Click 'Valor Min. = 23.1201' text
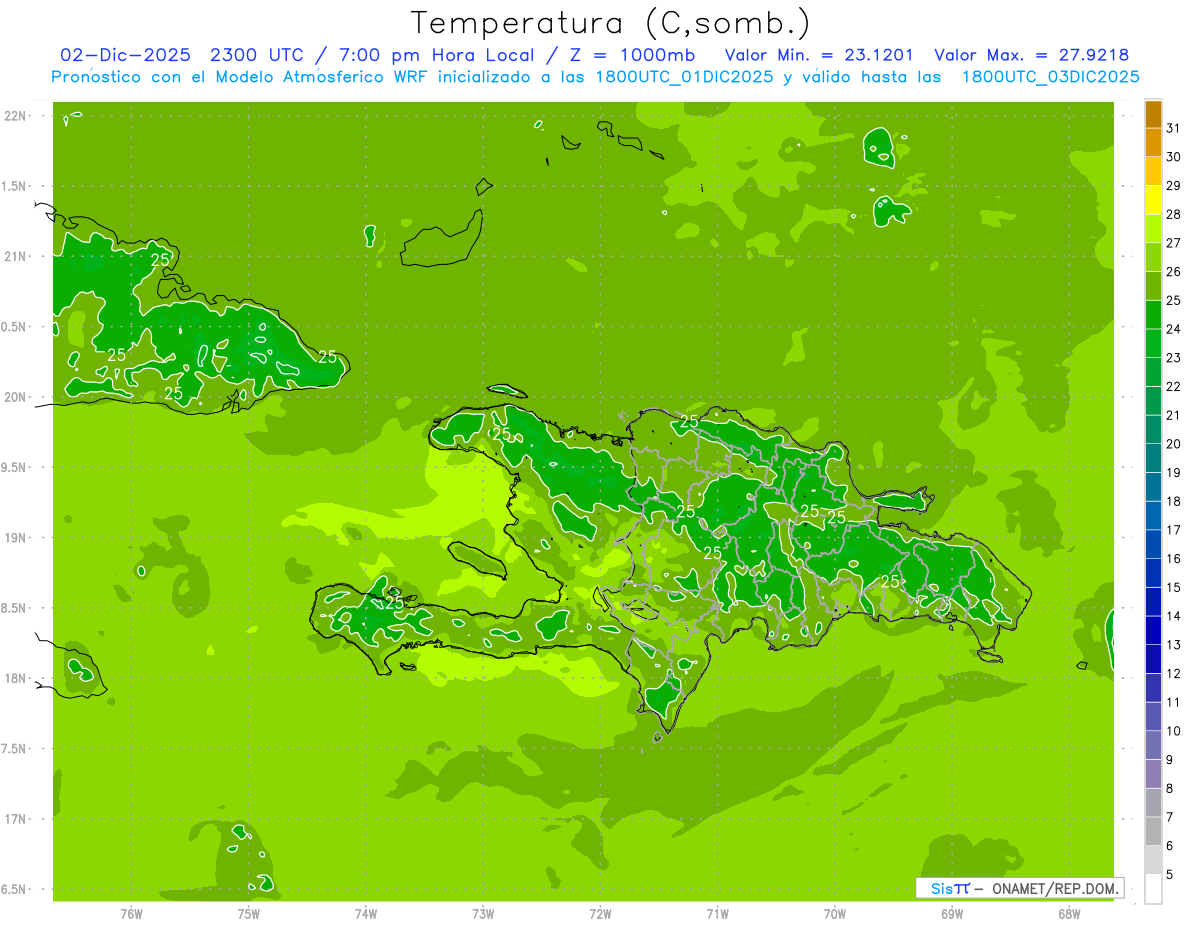The image size is (1200, 927). (x=819, y=55)
